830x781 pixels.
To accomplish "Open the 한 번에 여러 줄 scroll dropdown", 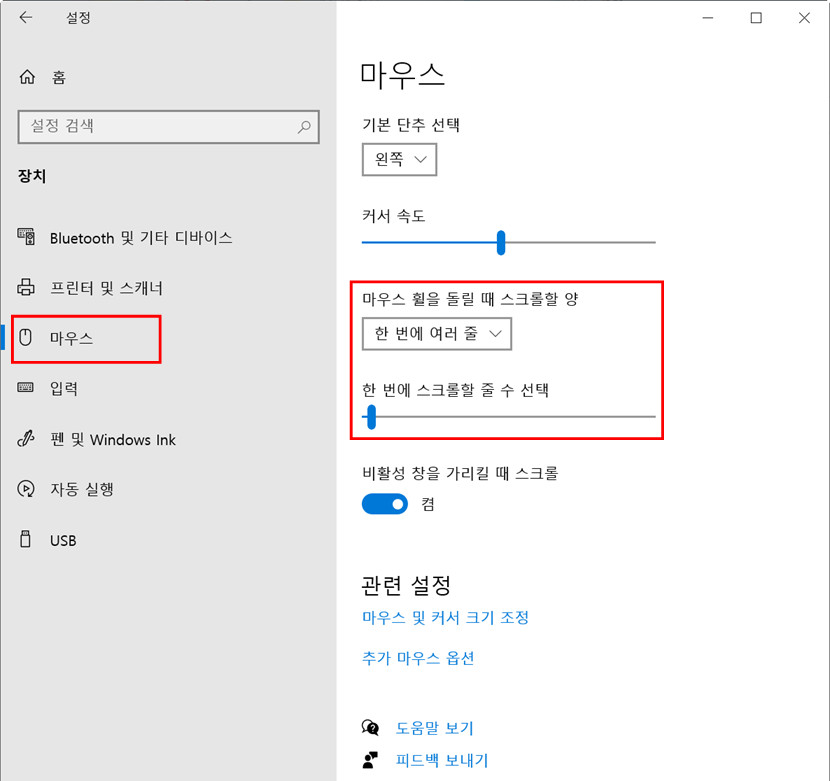I will pyautogui.click(x=437, y=334).
